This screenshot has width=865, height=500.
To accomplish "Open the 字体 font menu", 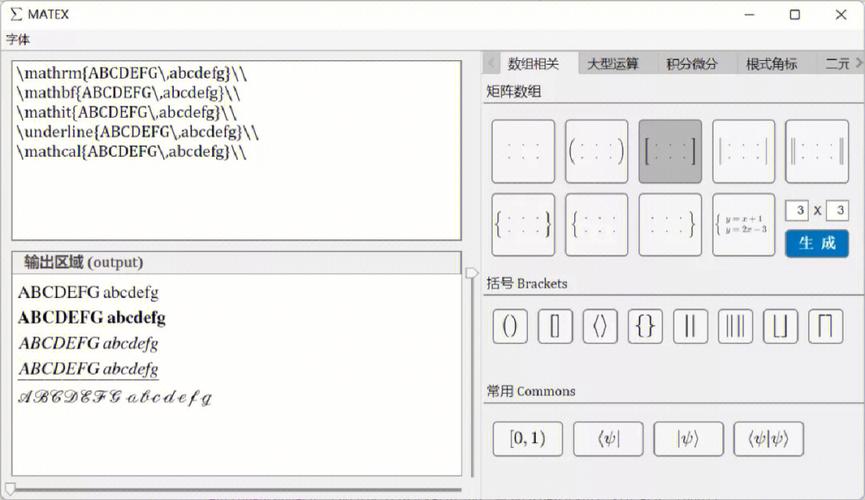I will pos(18,39).
